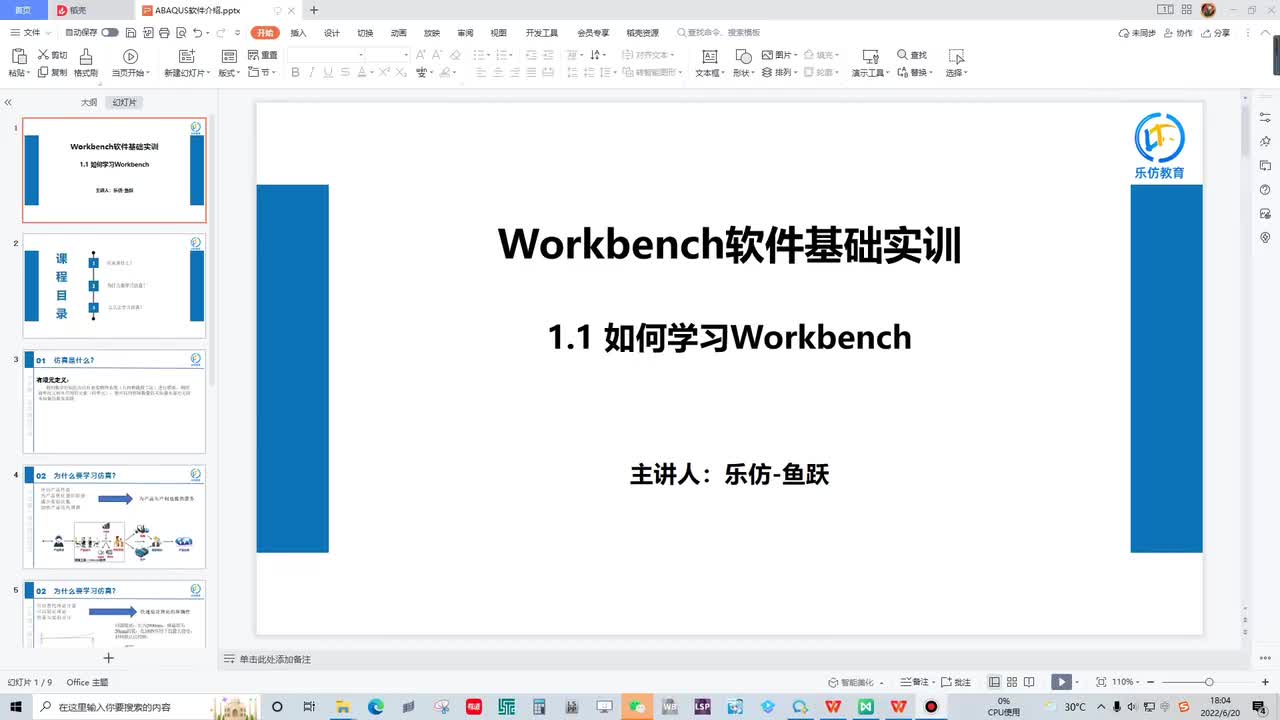This screenshot has height=720, width=1280.
Task: Click the Arrange layers icon
Action: point(767,72)
